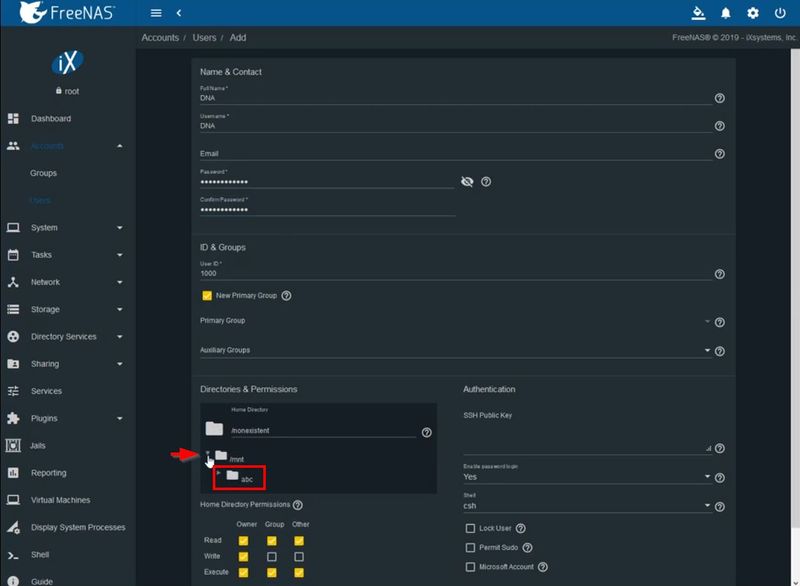Enable the Permit Sudo checkbox
Image resolution: width=800 pixels, height=586 pixels.
click(x=469, y=547)
